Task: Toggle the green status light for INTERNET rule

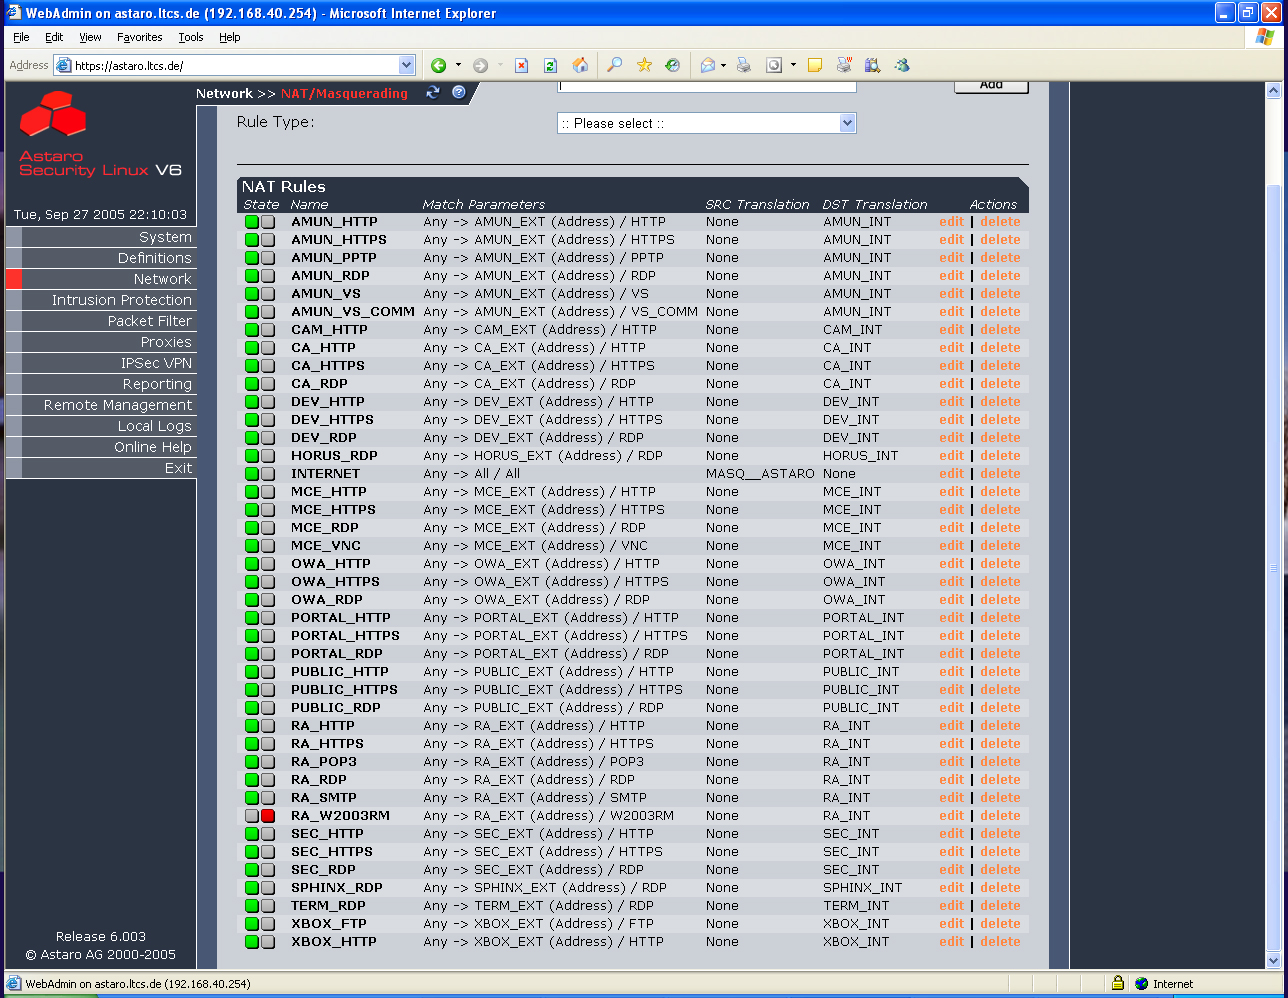Action: coord(252,474)
